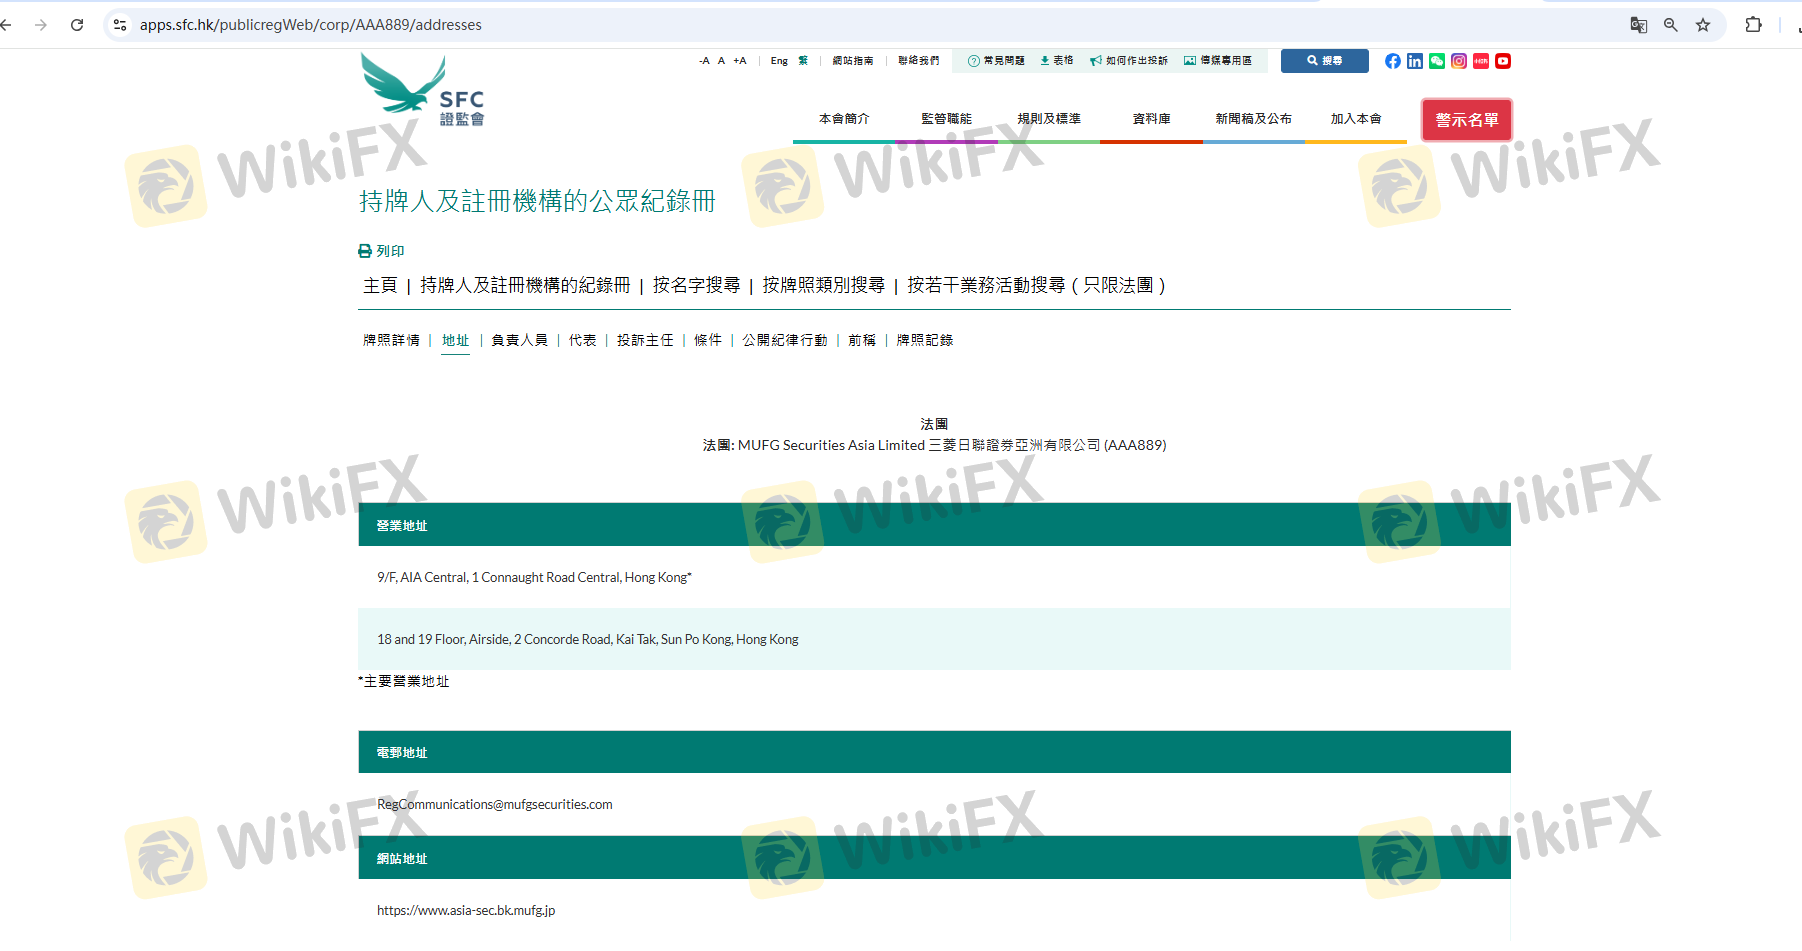Open 監管職能 main menu
The image size is (1802, 951).
click(x=947, y=119)
